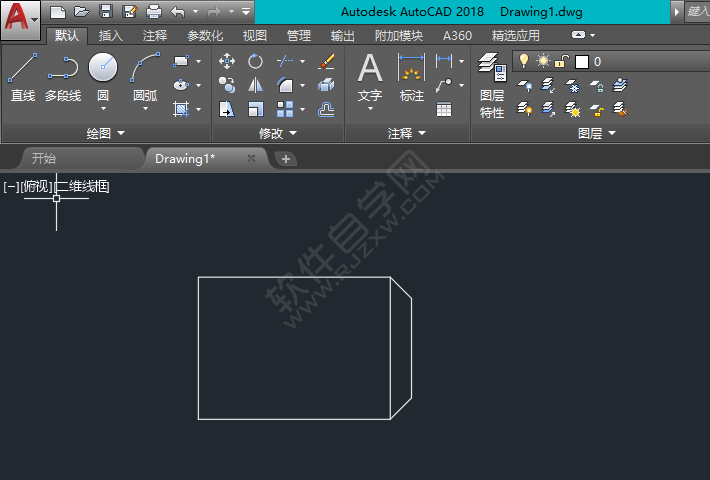Click the Layer Freeze icon
The width and height of the screenshot is (710, 480).
pyautogui.click(x=572, y=85)
